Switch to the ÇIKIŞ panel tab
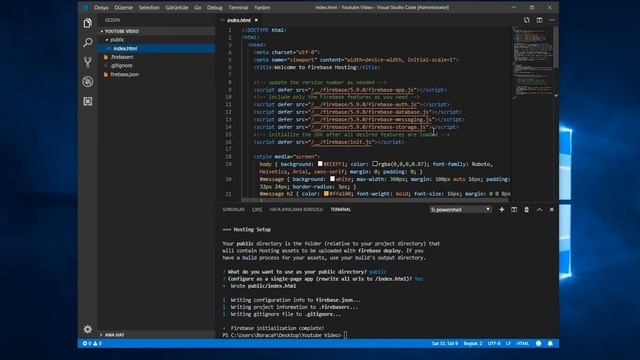The height and width of the screenshot is (360, 640). pyautogui.click(x=257, y=209)
